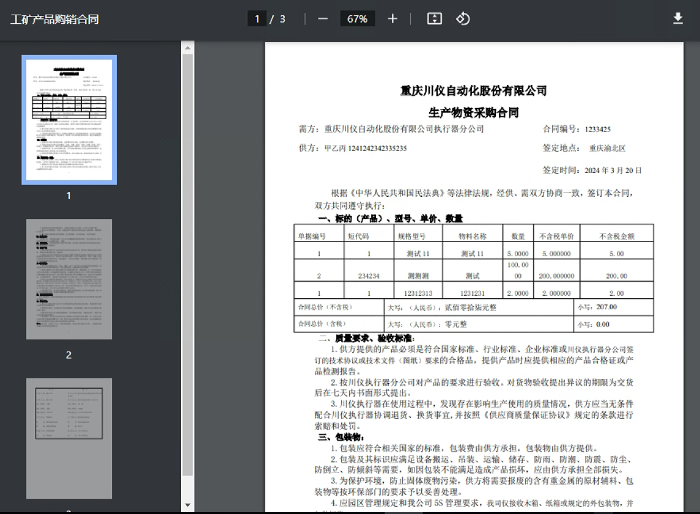The height and width of the screenshot is (514, 700).
Task: Click the current page number field
Action: click(259, 18)
